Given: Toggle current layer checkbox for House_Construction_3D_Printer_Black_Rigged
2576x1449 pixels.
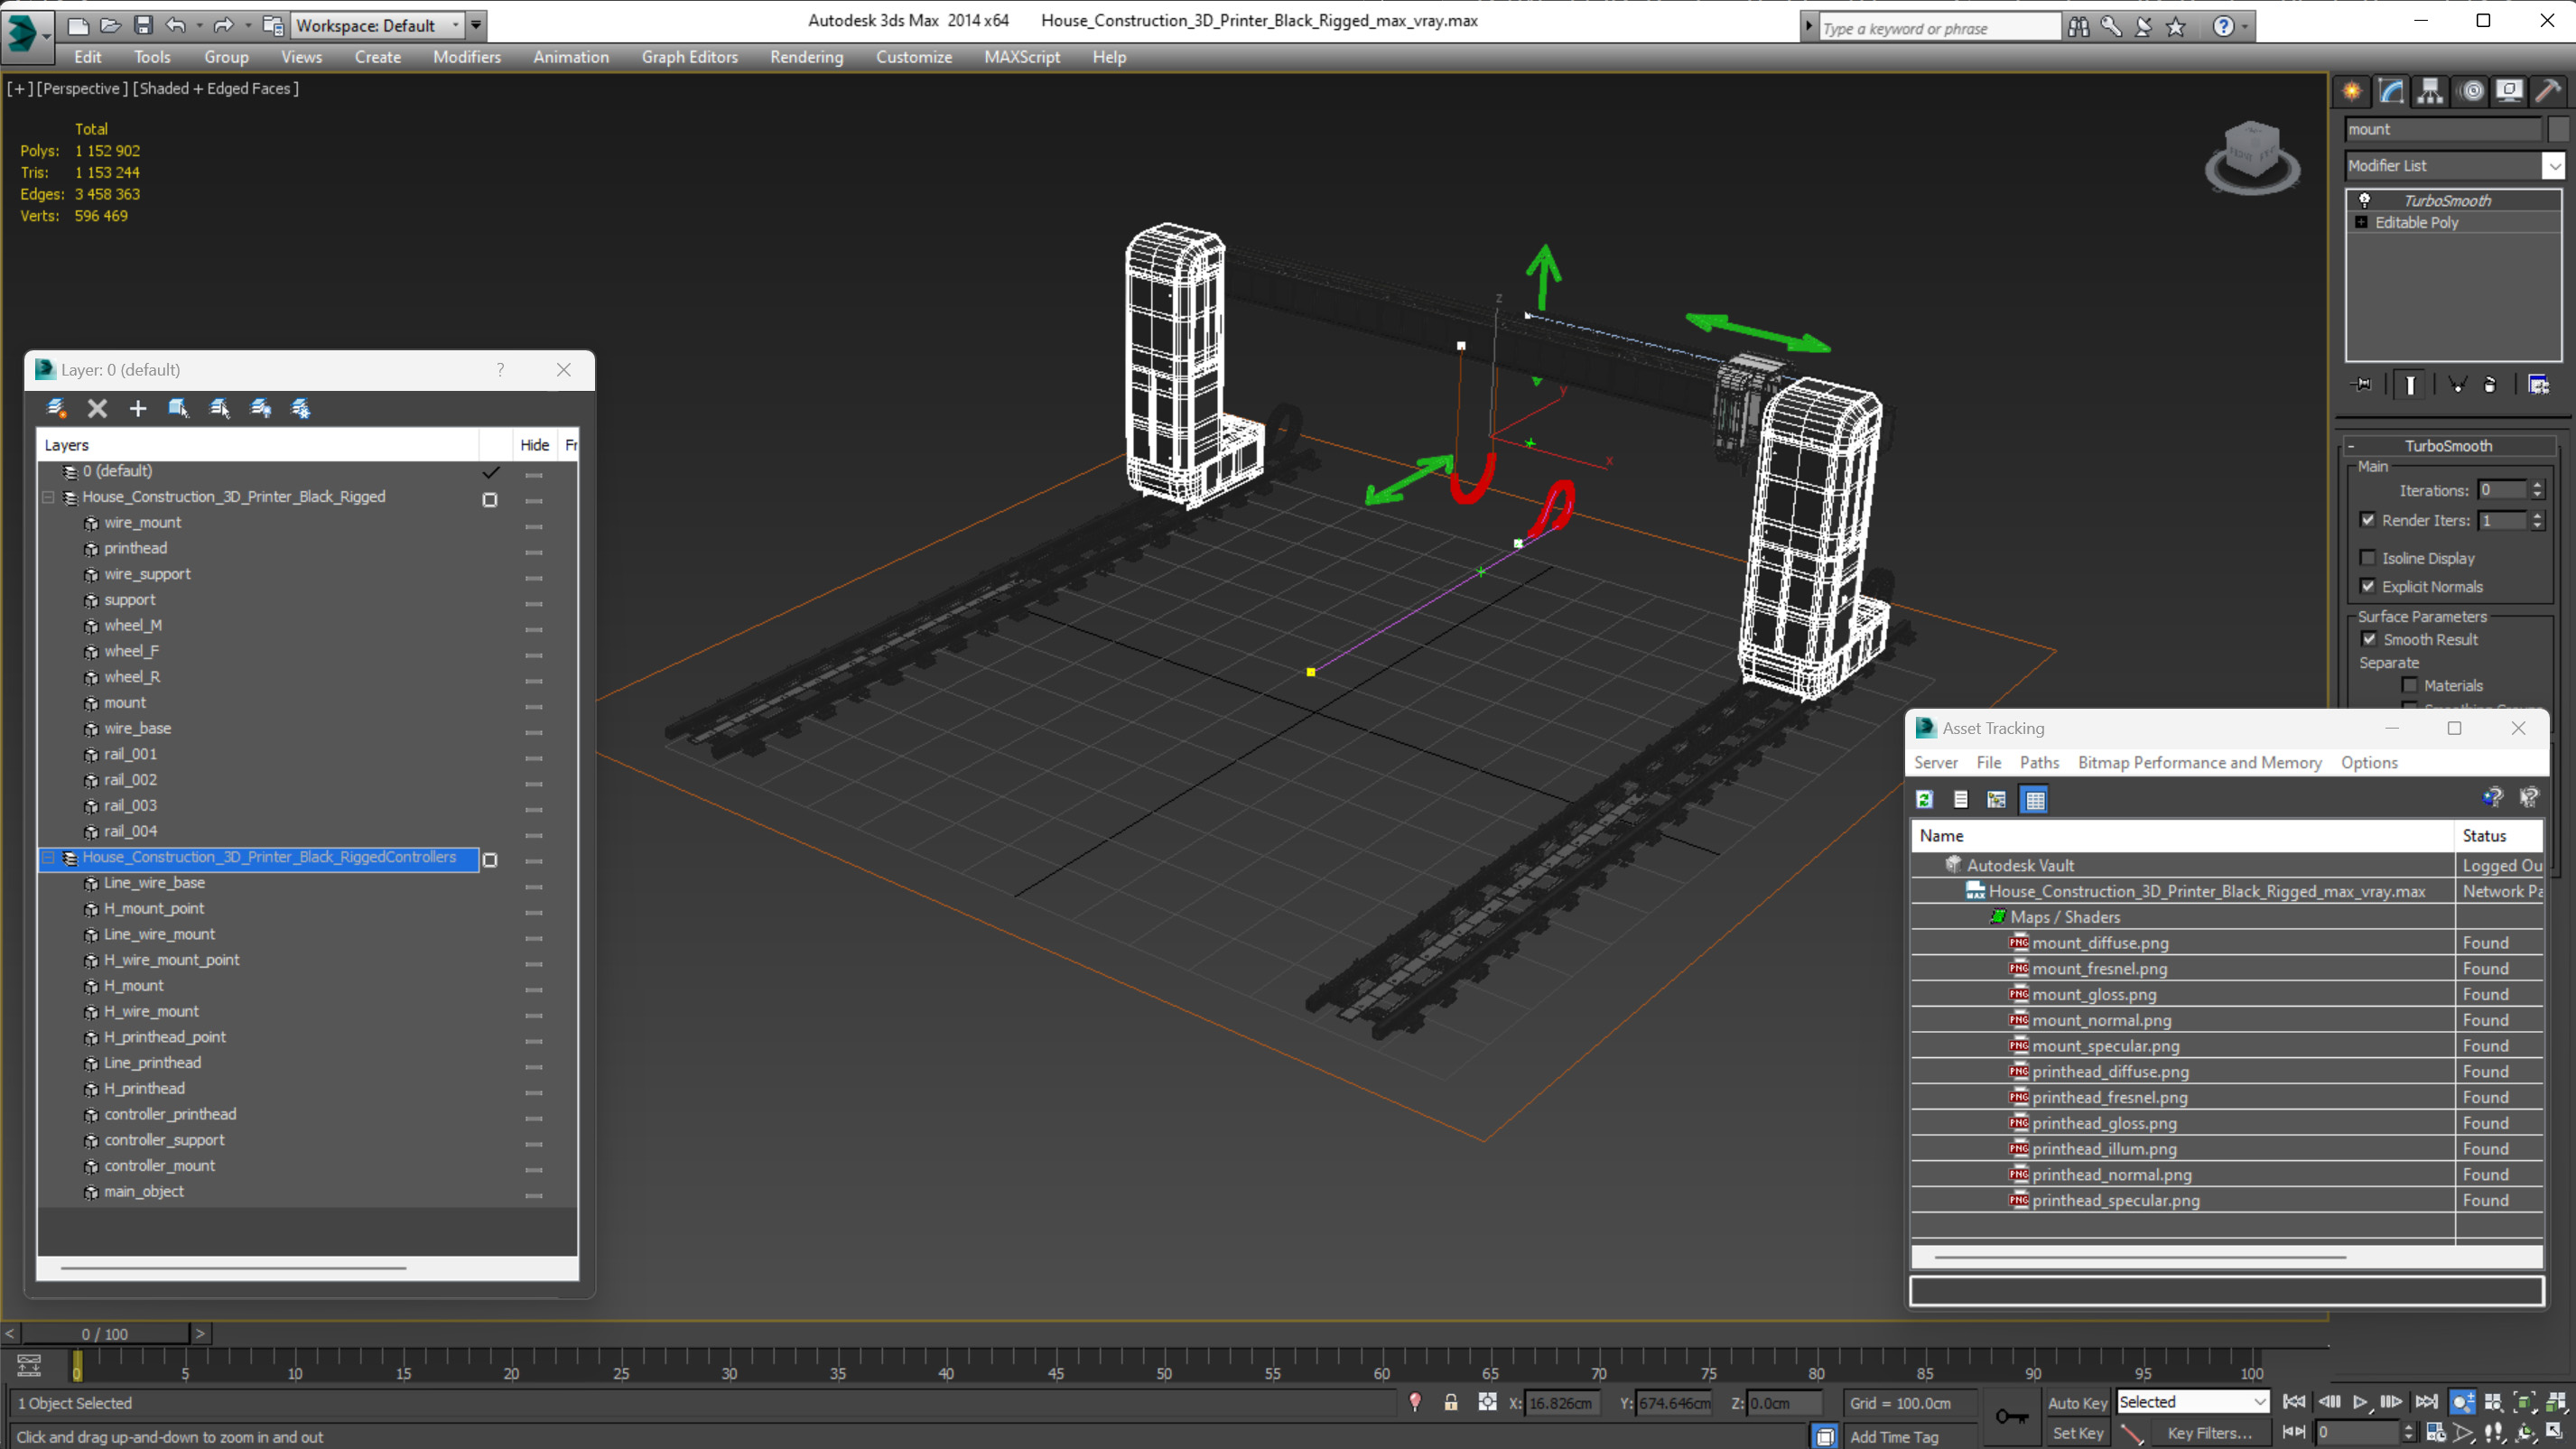Looking at the screenshot, I should [x=490, y=499].
